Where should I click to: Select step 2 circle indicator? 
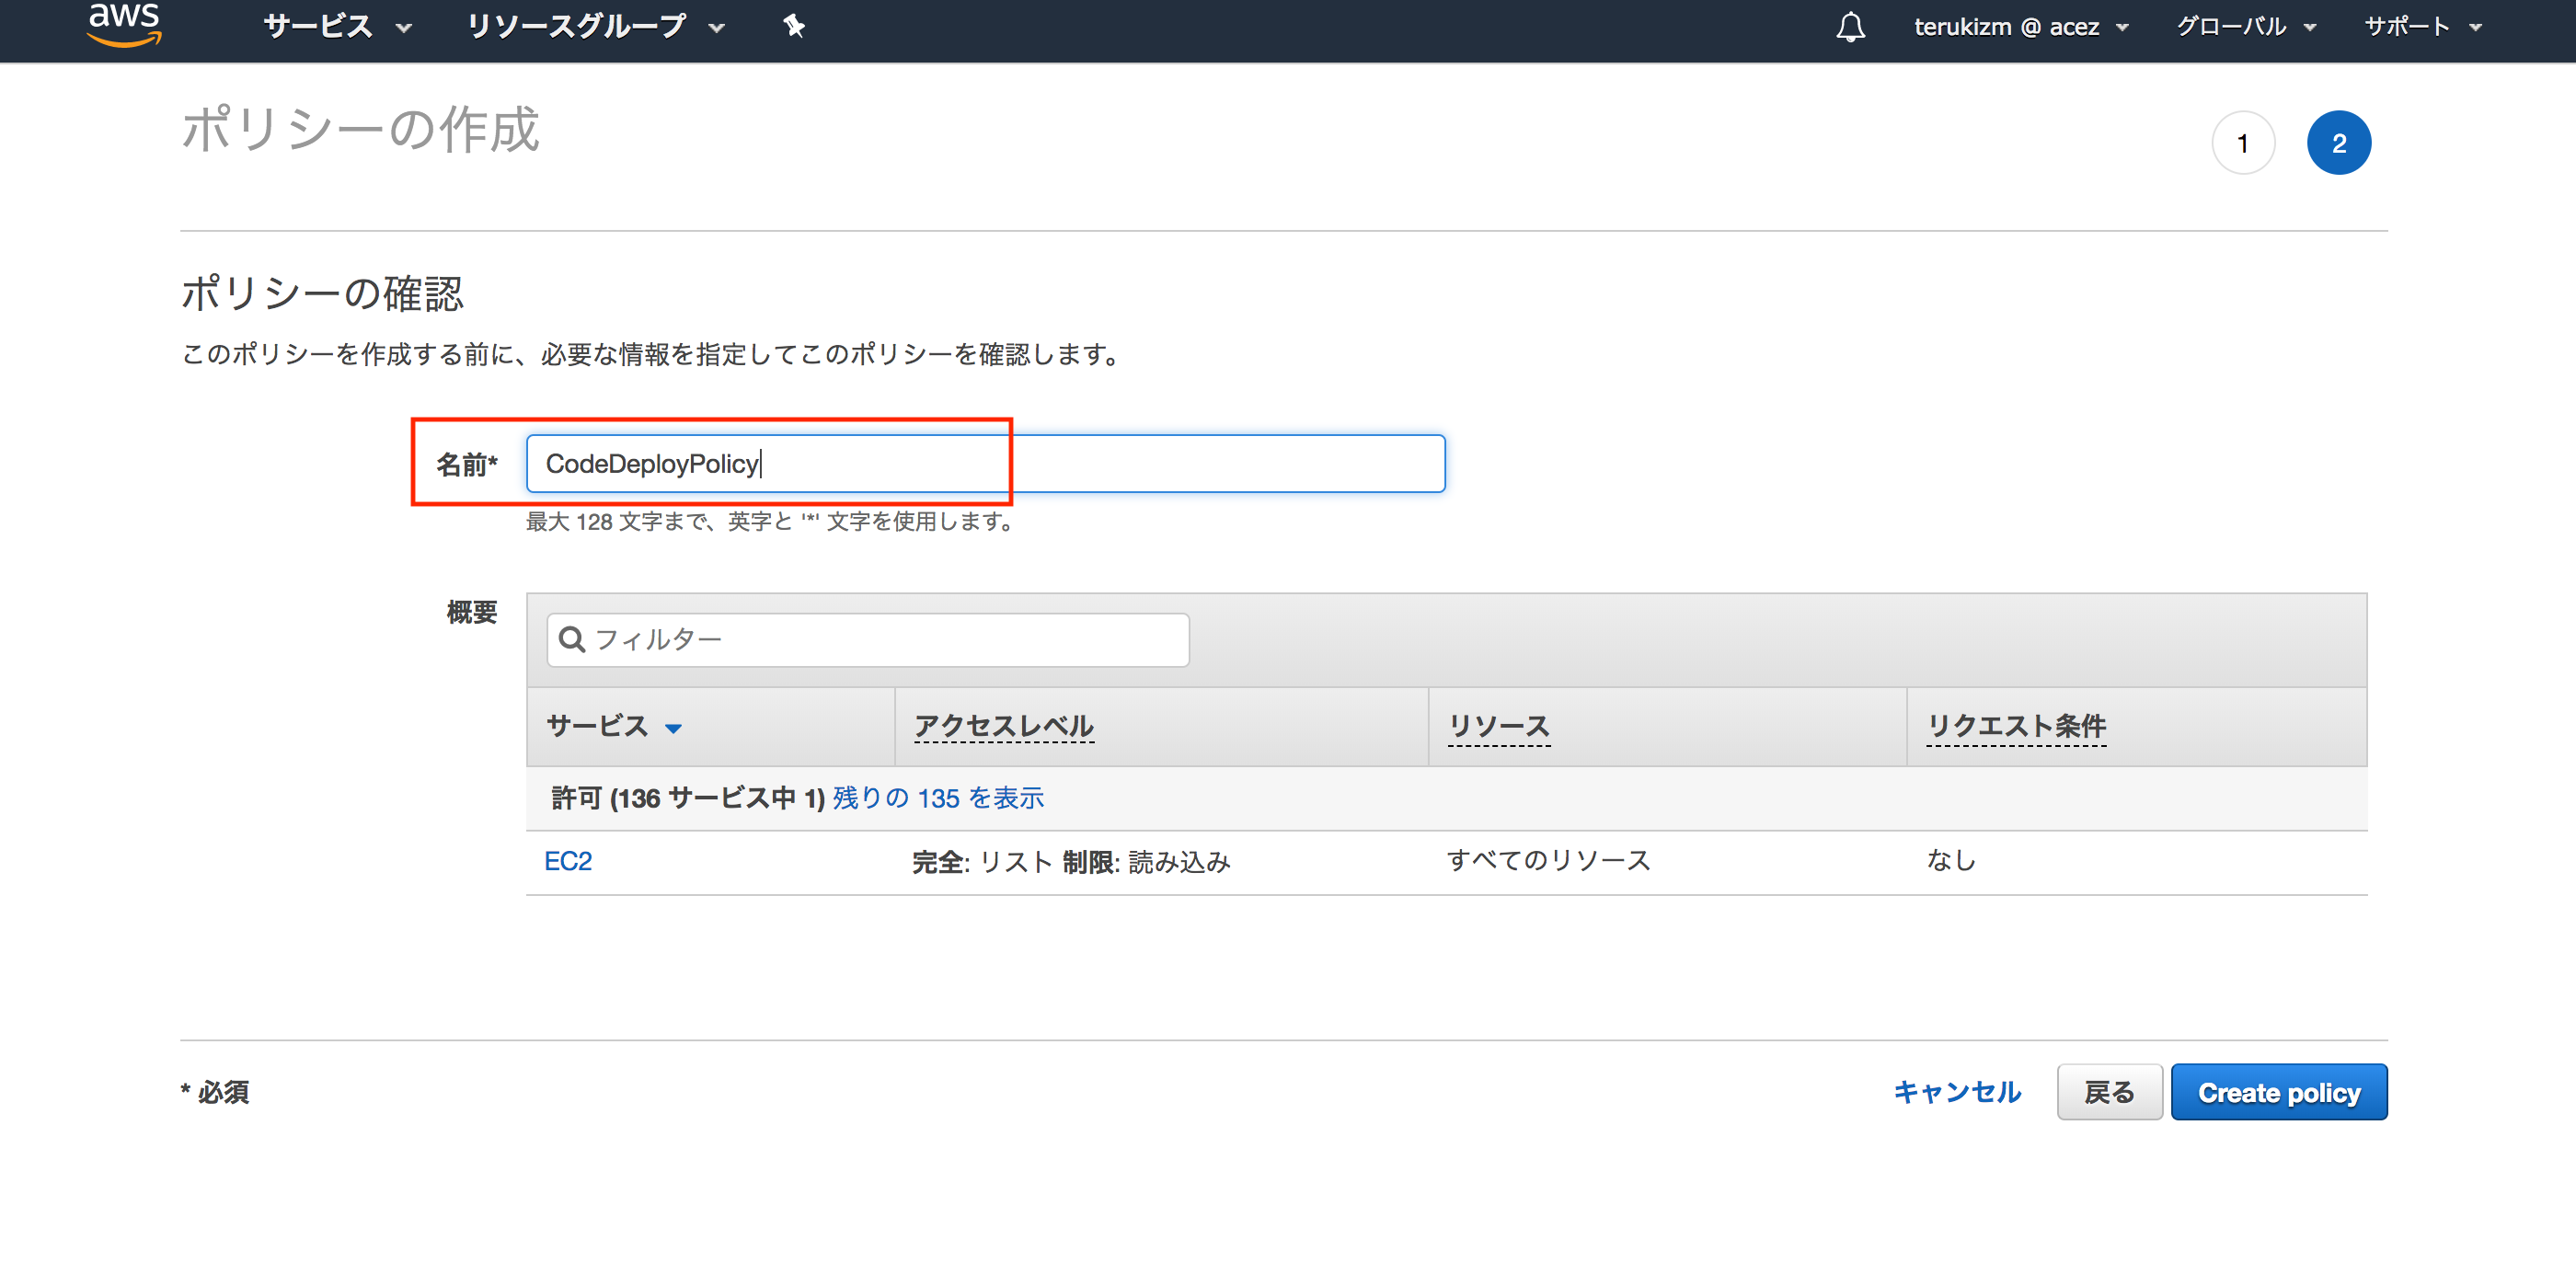click(x=2338, y=142)
